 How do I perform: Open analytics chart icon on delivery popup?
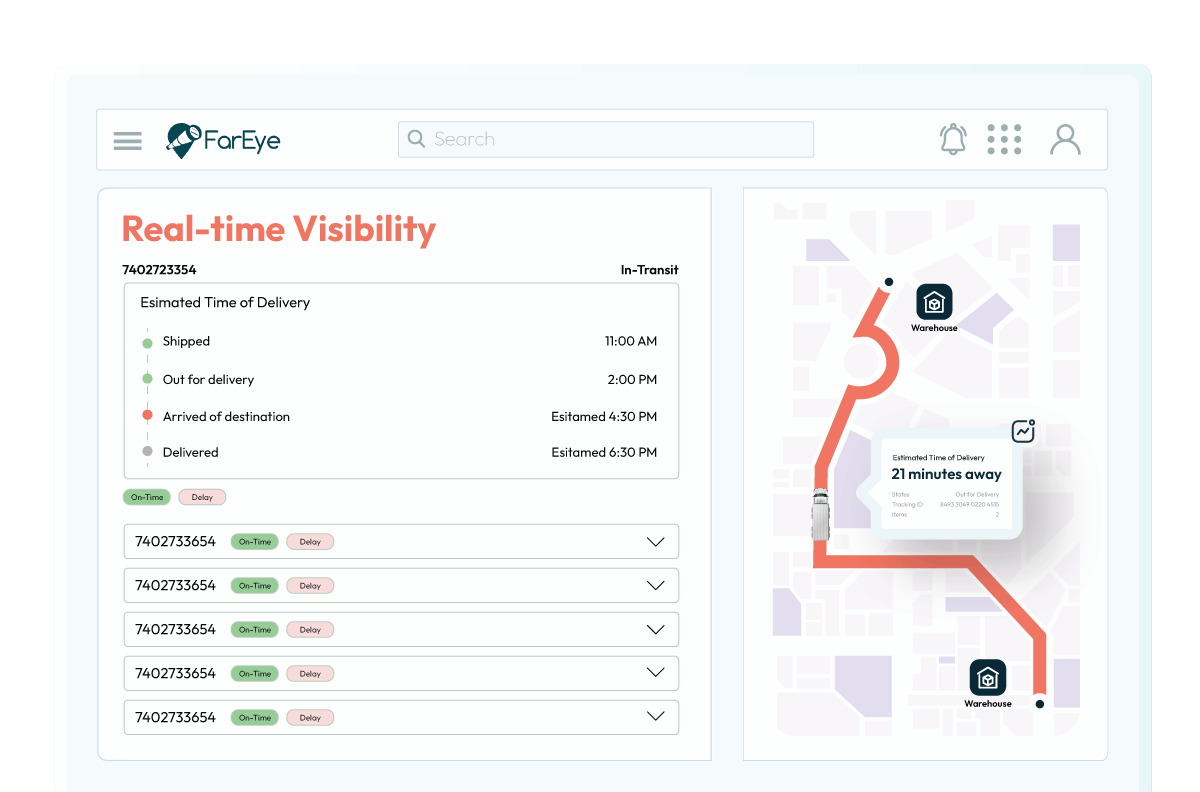[1023, 431]
